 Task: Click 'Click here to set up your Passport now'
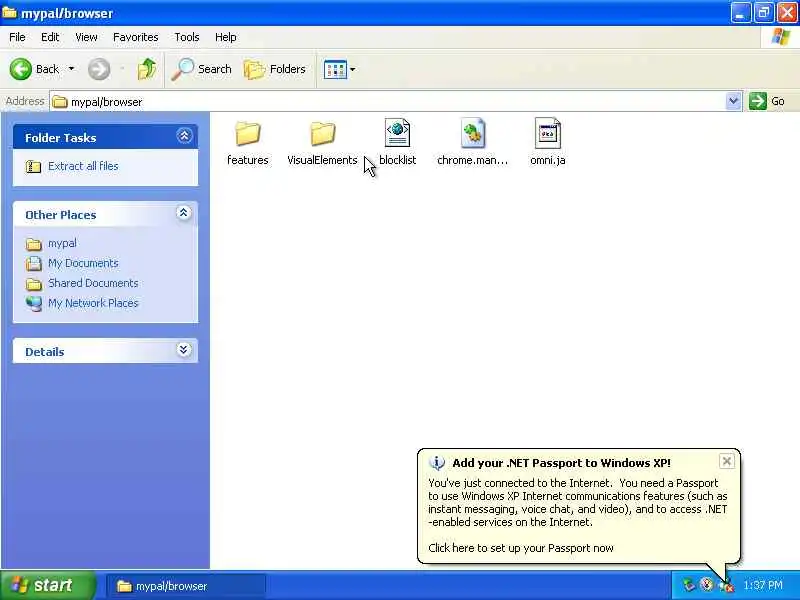pos(521,548)
